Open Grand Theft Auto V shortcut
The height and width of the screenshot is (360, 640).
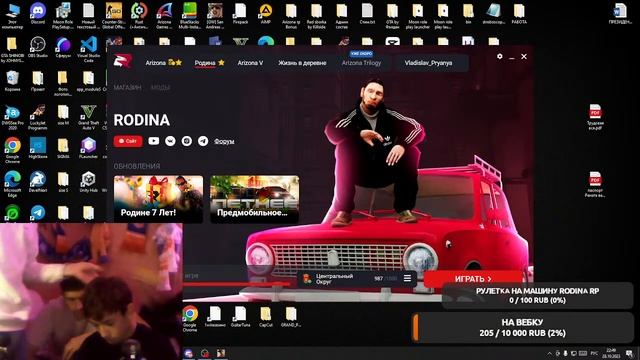[88, 117]
